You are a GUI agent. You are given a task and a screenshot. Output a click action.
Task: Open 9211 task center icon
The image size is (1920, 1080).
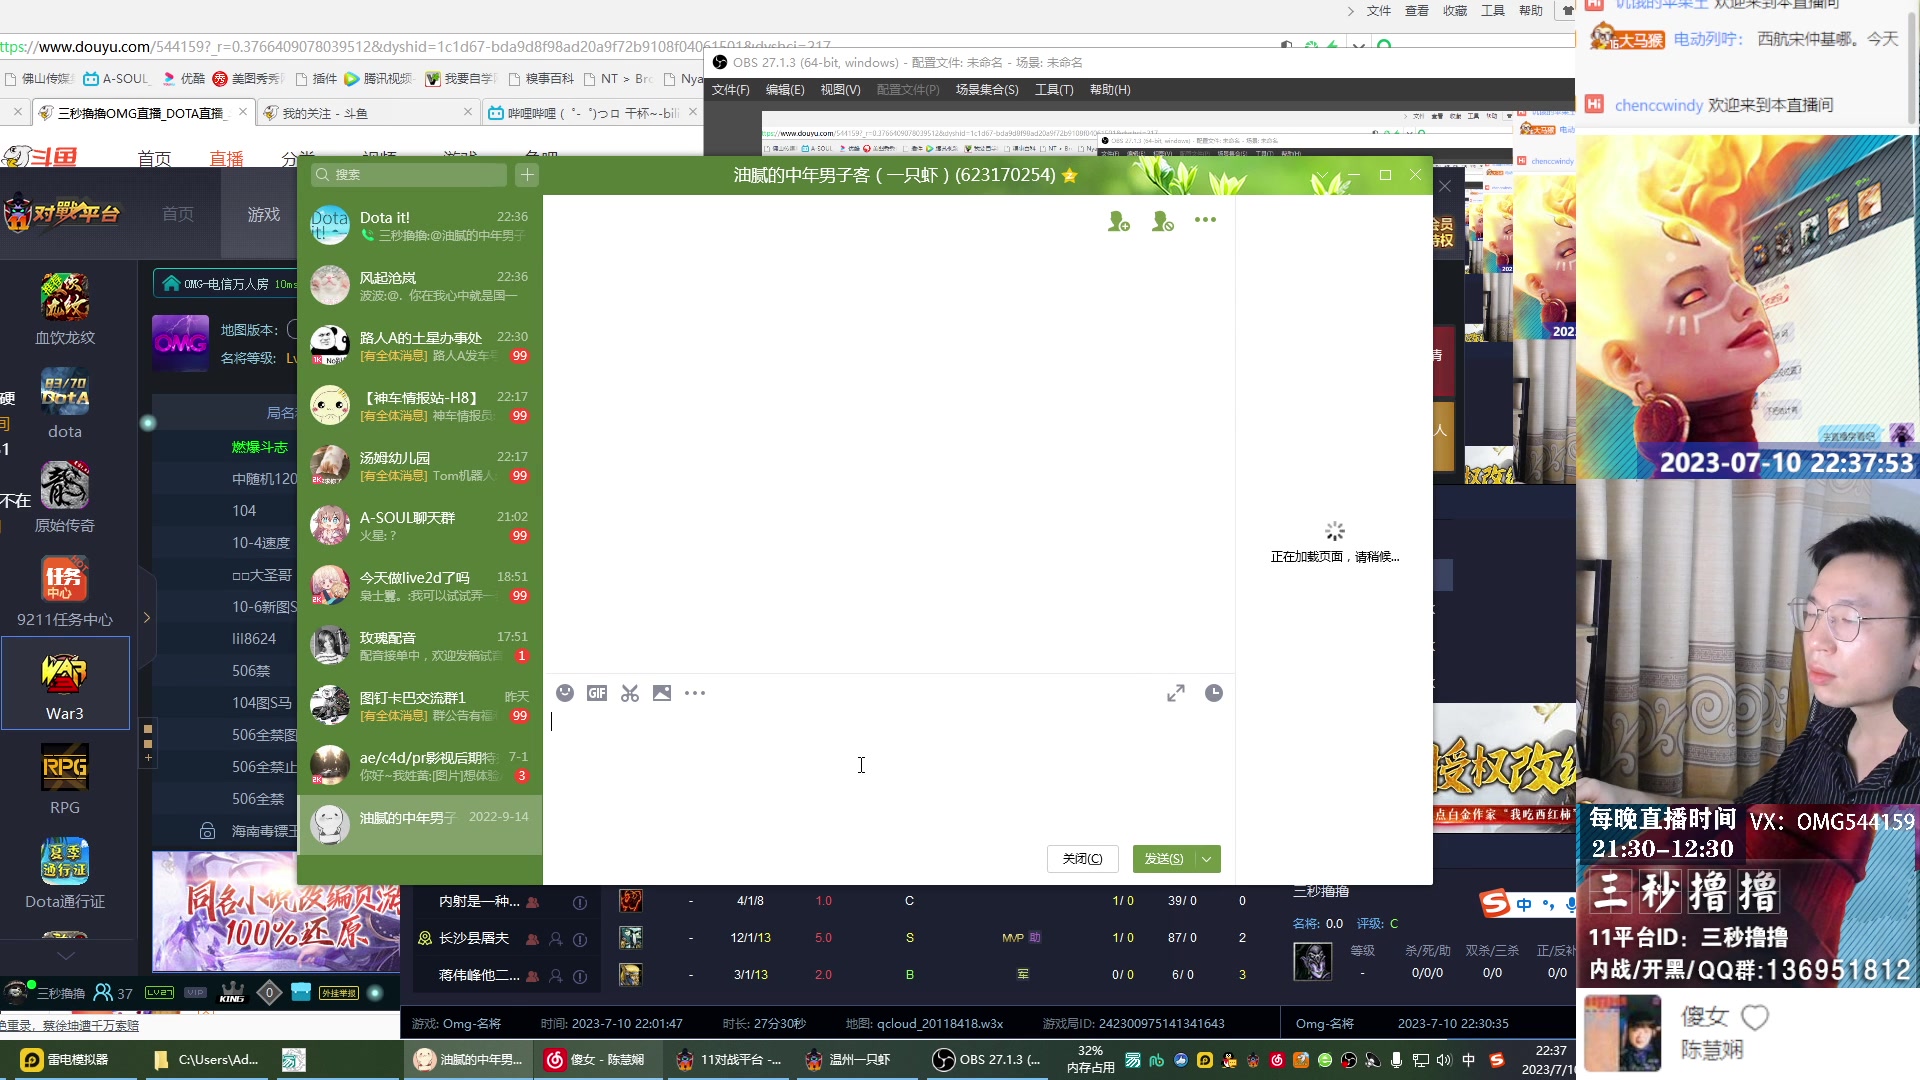point(65,591)
